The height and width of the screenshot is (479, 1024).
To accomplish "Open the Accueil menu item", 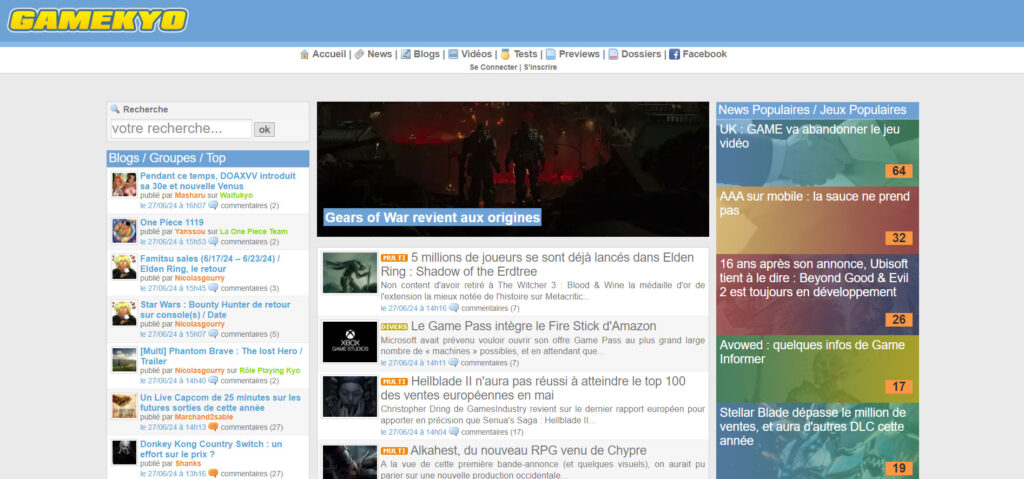I will point(329,54).
